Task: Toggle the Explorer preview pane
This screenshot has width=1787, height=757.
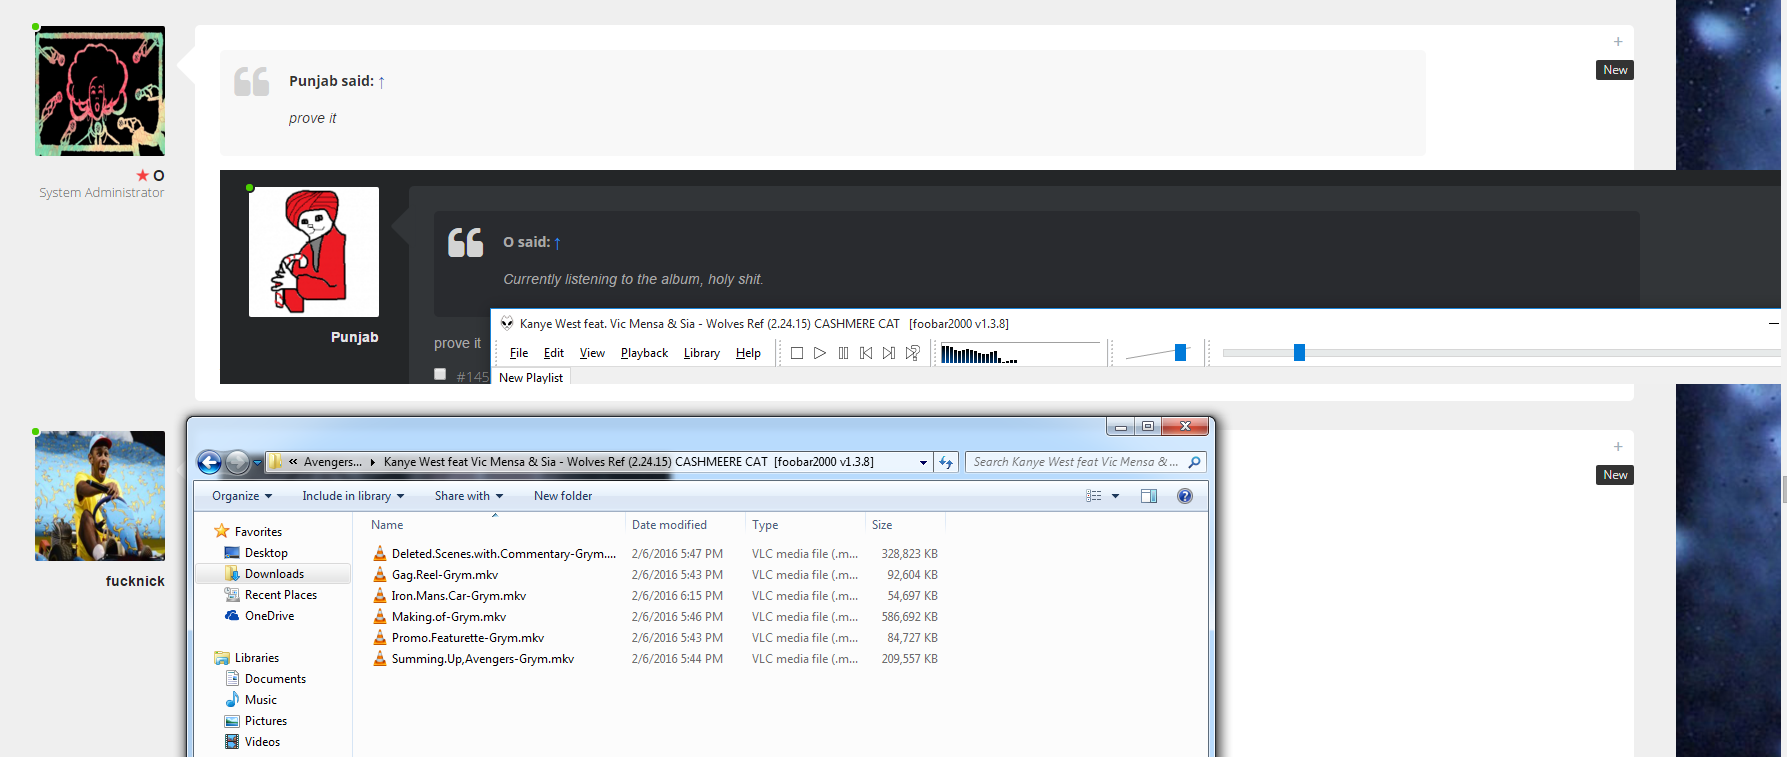Action: coord(1149,496)
